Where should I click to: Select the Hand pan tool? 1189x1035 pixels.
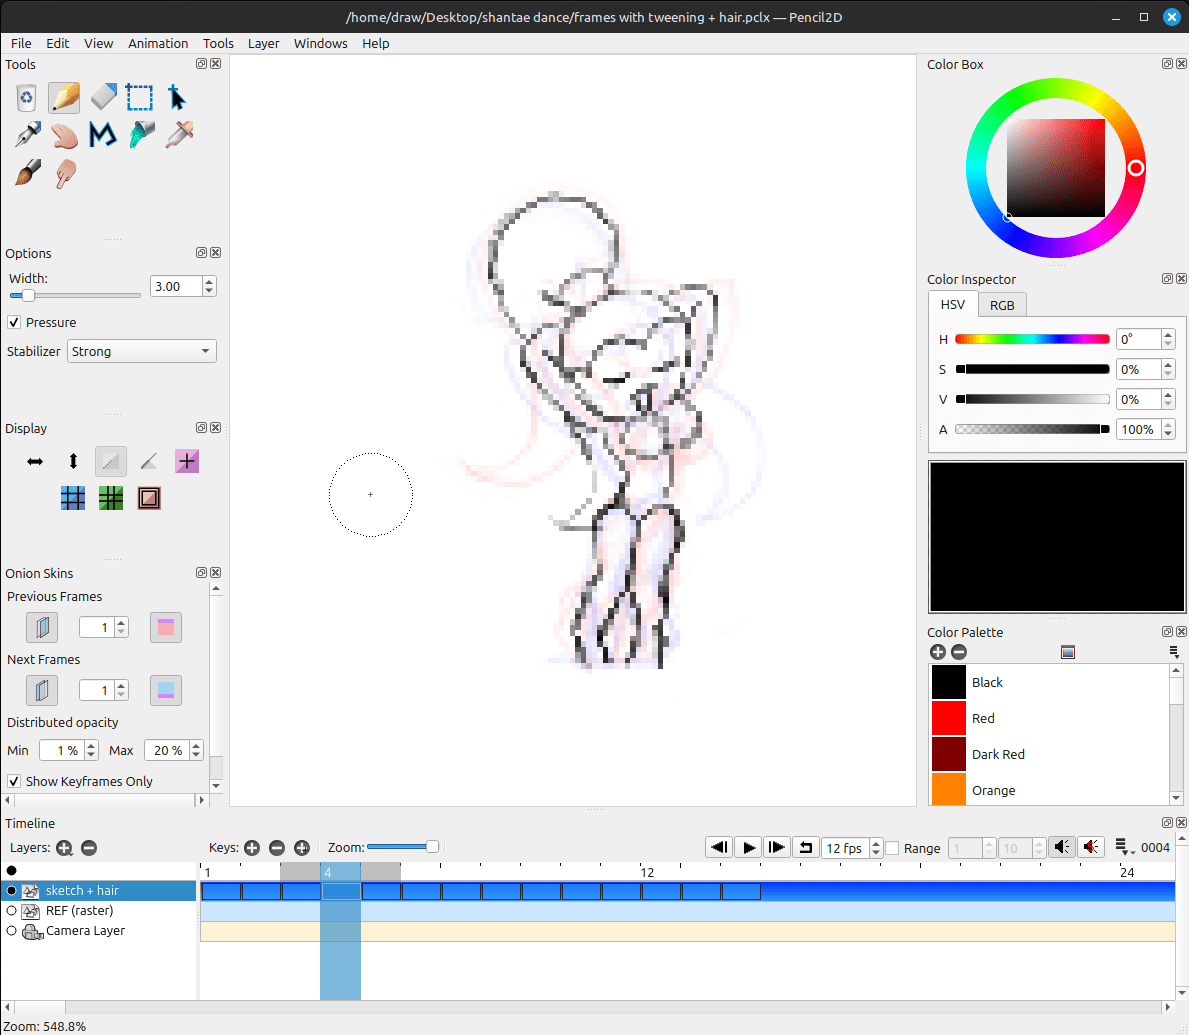pyautogui.click(x=64, y=135)
